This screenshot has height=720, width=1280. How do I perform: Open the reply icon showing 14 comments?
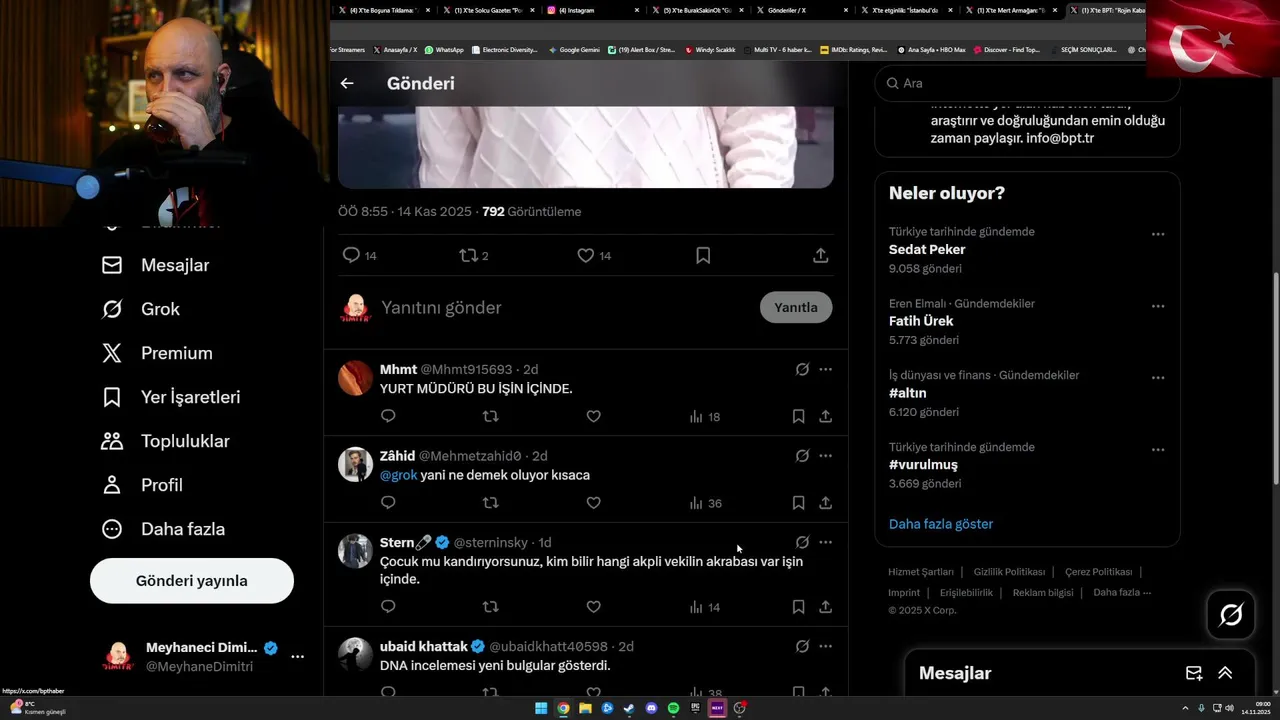(x=351, y=255)
